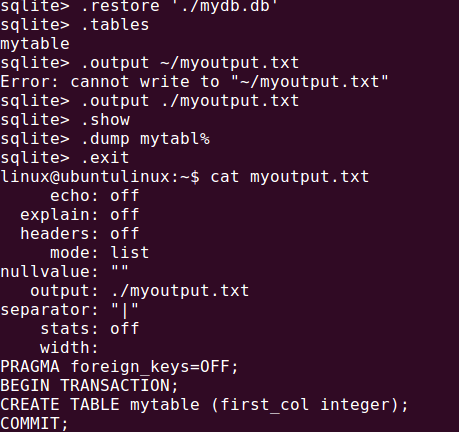The image size is (459, 432).
Task: Click the '.dump mytabl%' command line
Action: click(x=105, y=139)
